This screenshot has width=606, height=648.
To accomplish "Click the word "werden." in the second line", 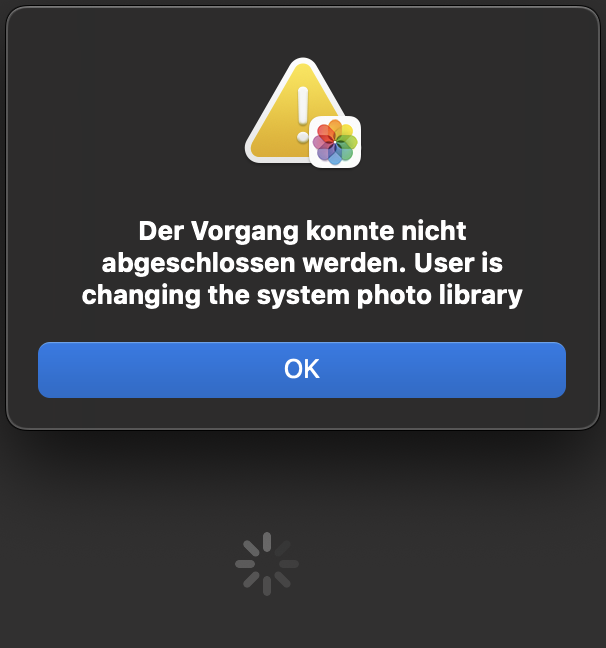I will click(x=354, y=263).
